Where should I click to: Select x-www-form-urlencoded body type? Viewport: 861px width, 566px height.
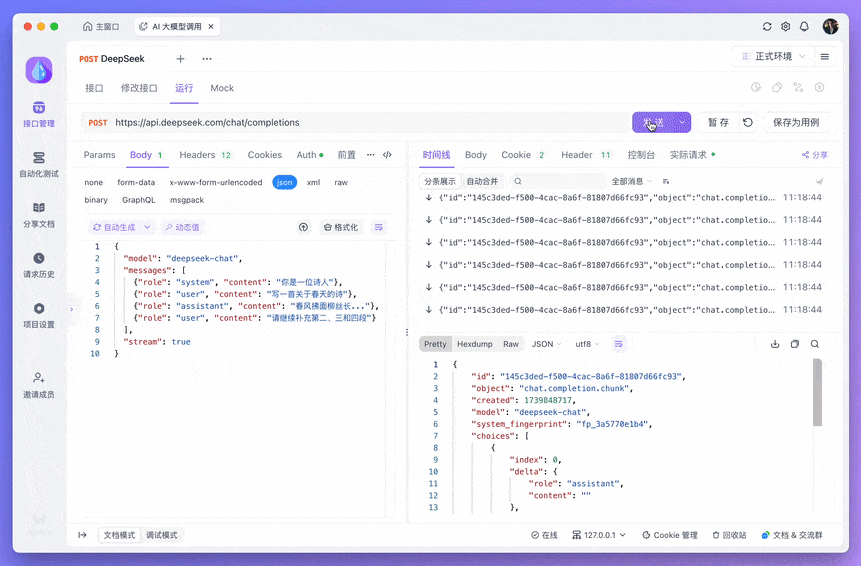216,182
